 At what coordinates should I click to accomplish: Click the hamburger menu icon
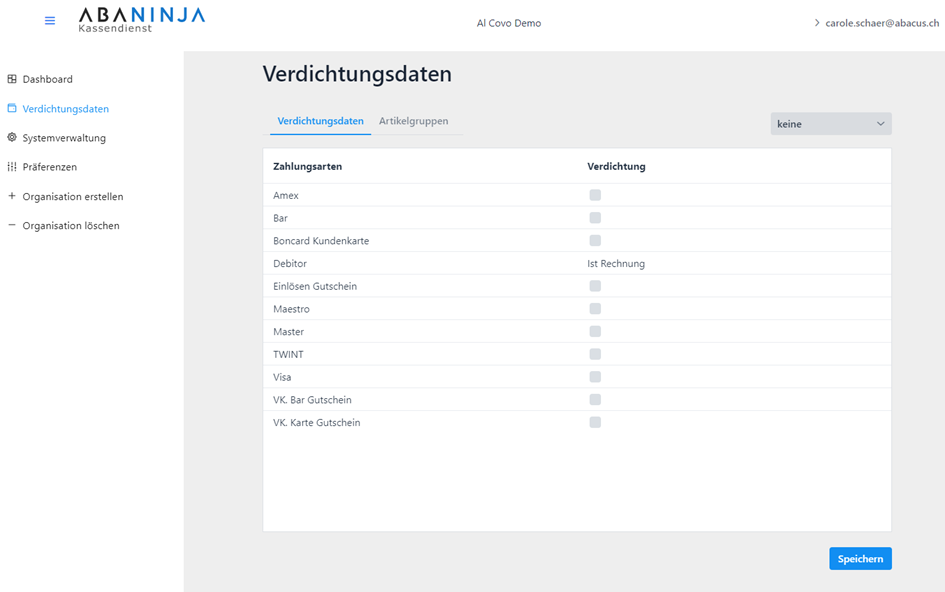pyautogui.click(x=50, y=21)
